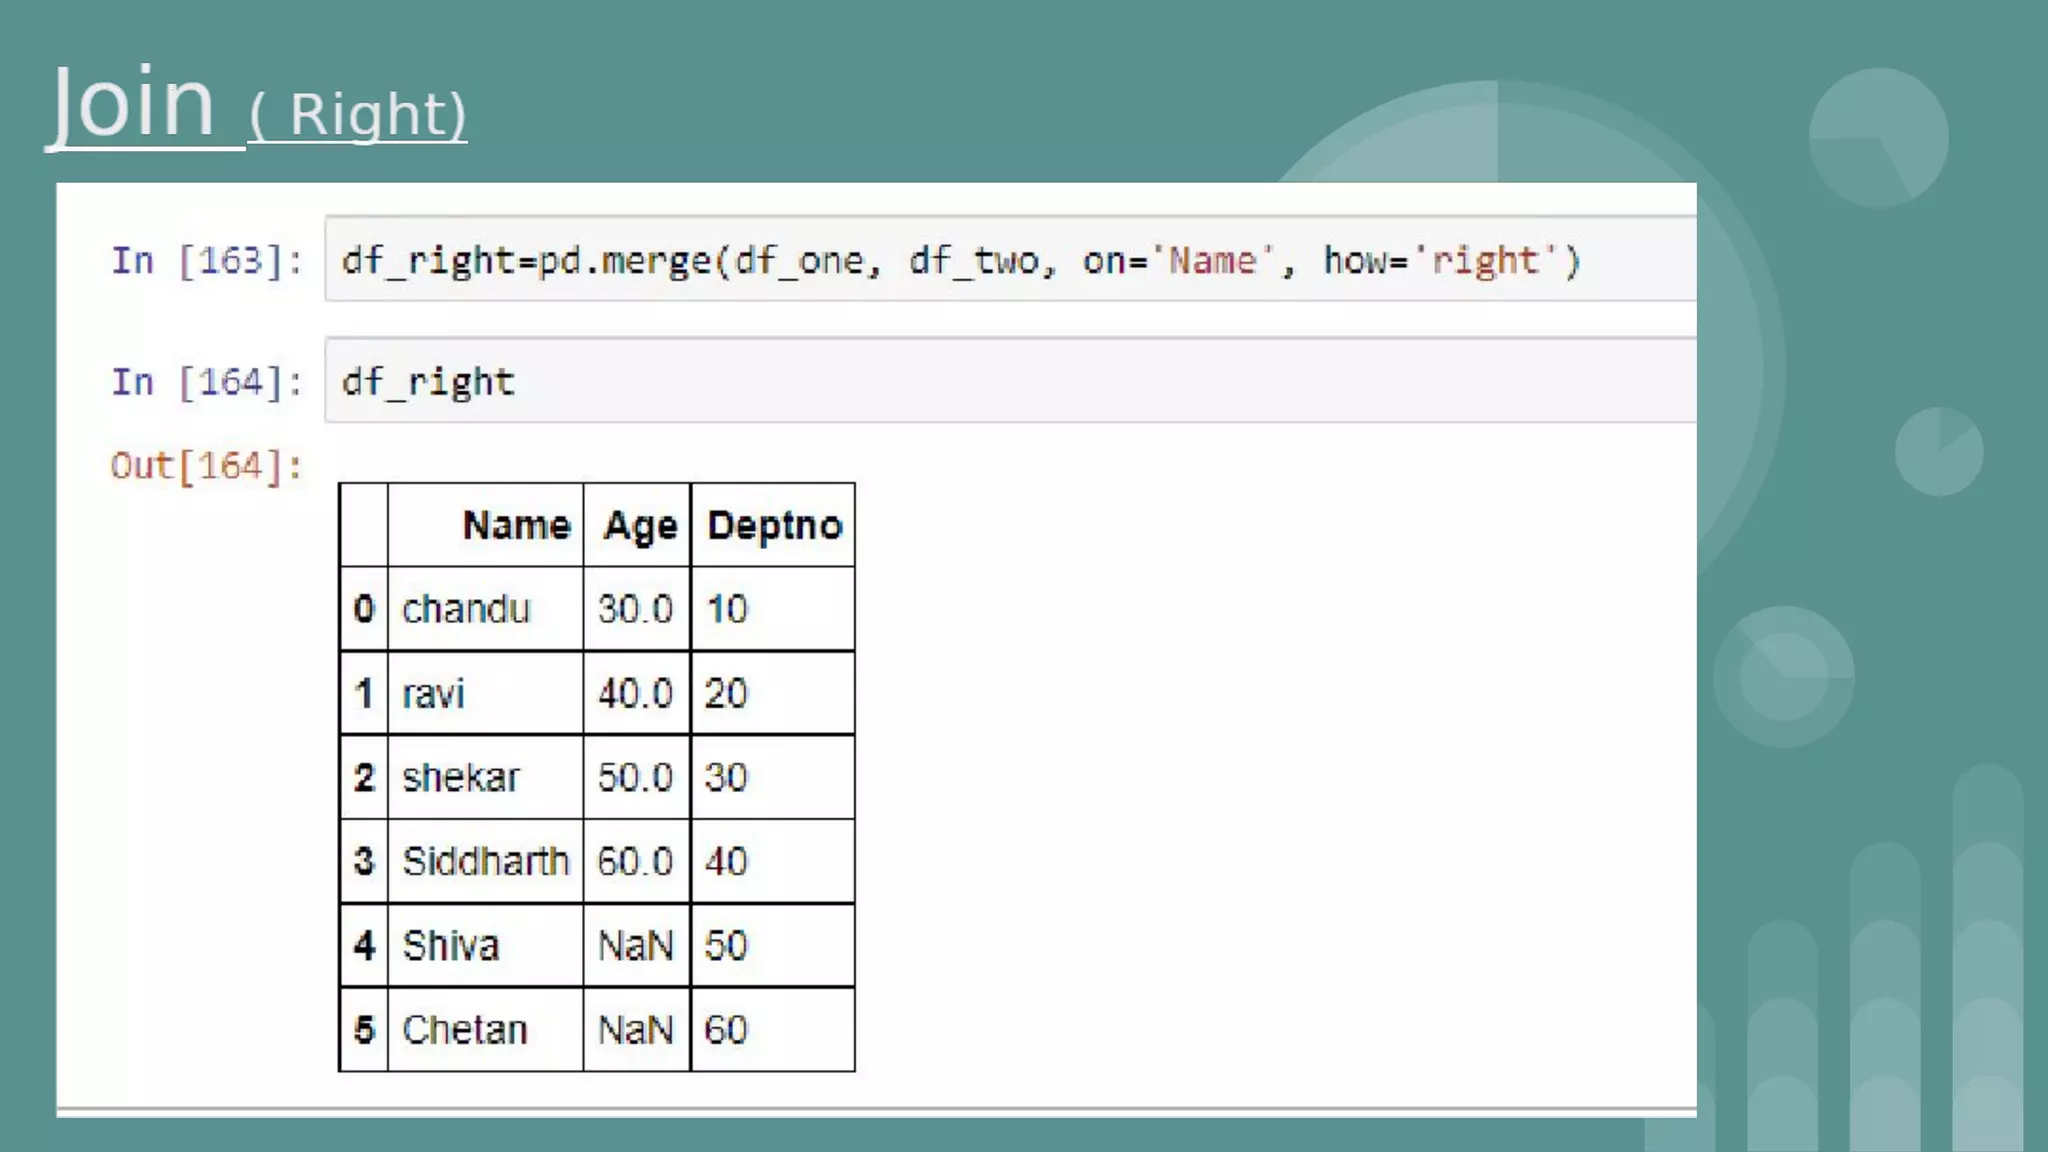Screen dimensions: 2048x1152
Task: Click the row index 3 cell
Action: click(364, 861)
